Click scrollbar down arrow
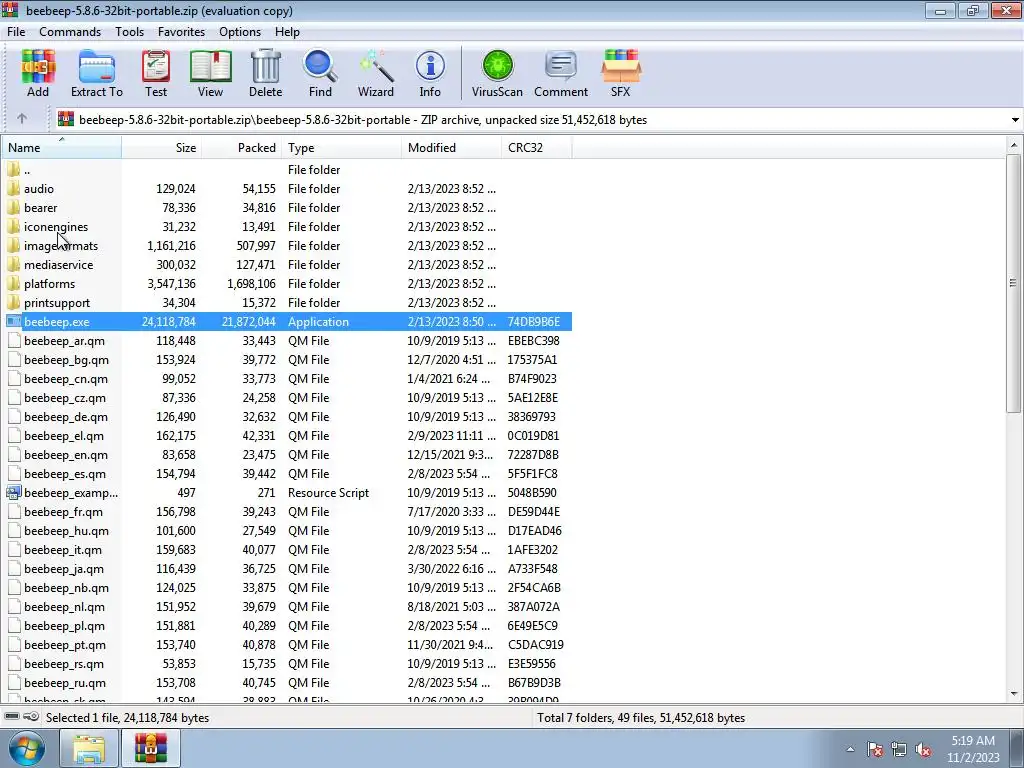Viewport: 1024px width, 768px height. pos(1013,694)
